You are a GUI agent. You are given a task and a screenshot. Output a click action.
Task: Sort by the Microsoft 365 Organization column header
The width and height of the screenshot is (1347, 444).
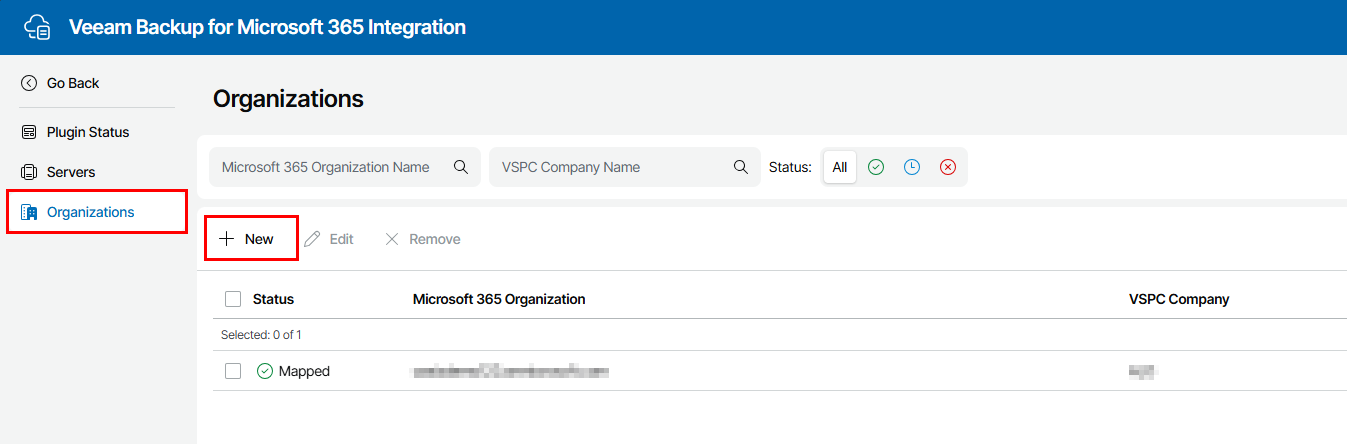coord(499,299)
